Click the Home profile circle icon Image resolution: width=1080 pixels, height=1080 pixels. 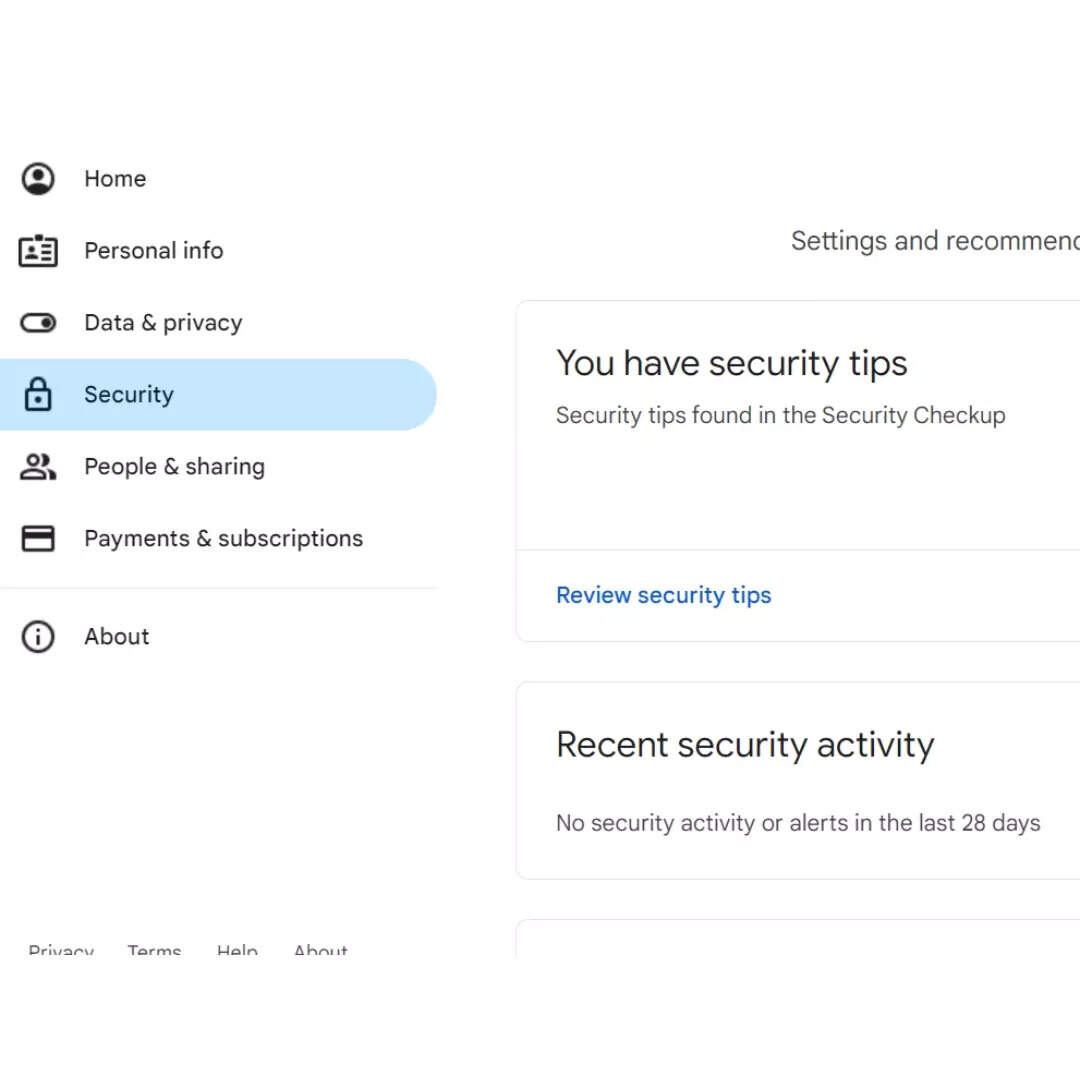tap(38, 179)
